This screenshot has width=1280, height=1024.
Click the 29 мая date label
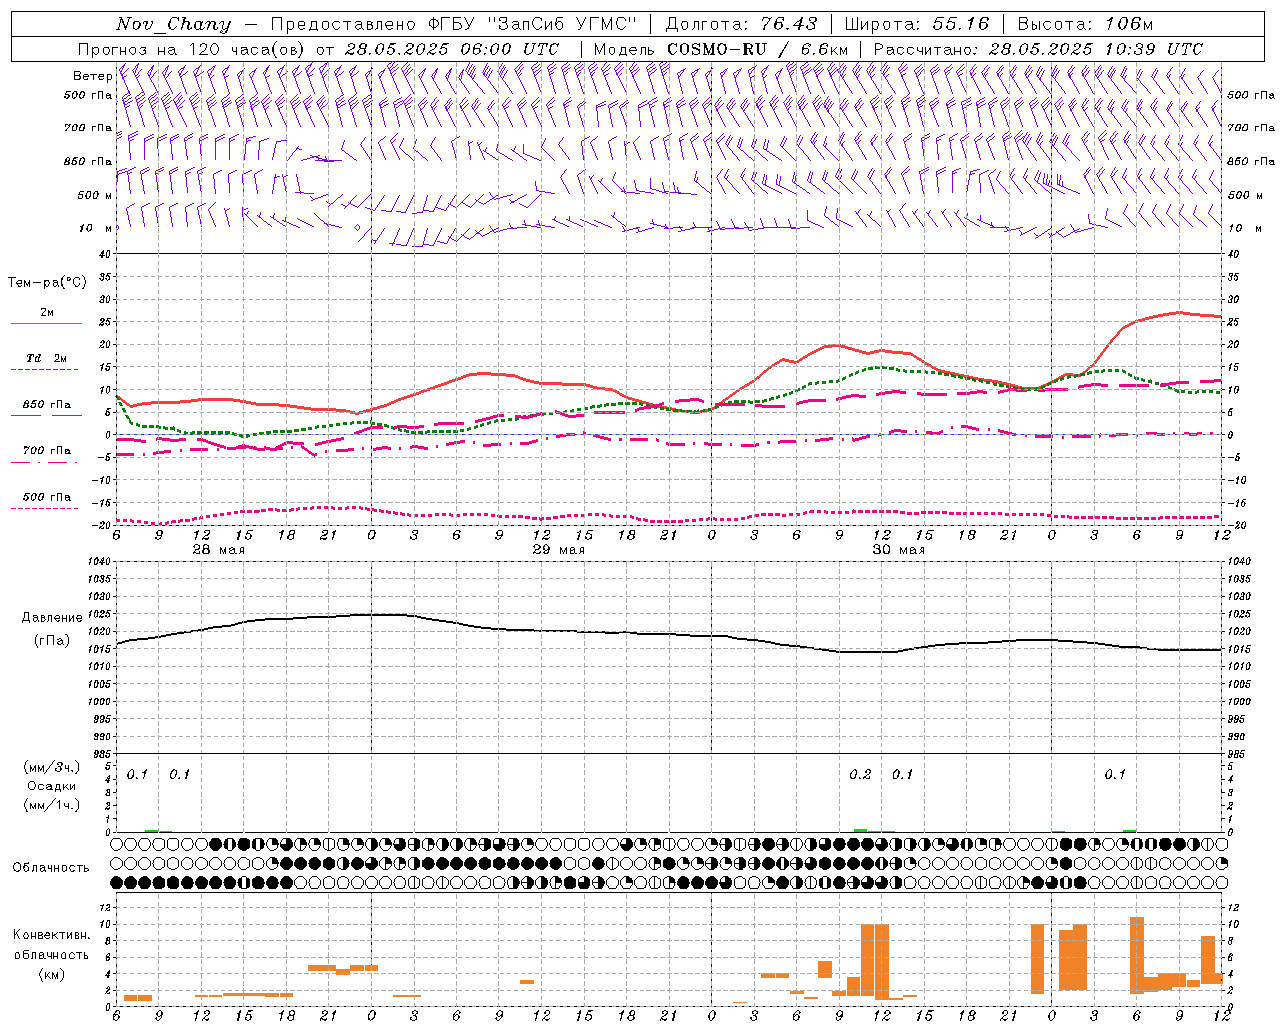558,550
